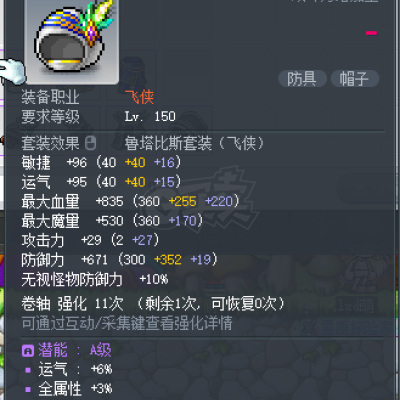Click the Lv. 150 level requirement
The image size is (400, 400).
[150, 116]
